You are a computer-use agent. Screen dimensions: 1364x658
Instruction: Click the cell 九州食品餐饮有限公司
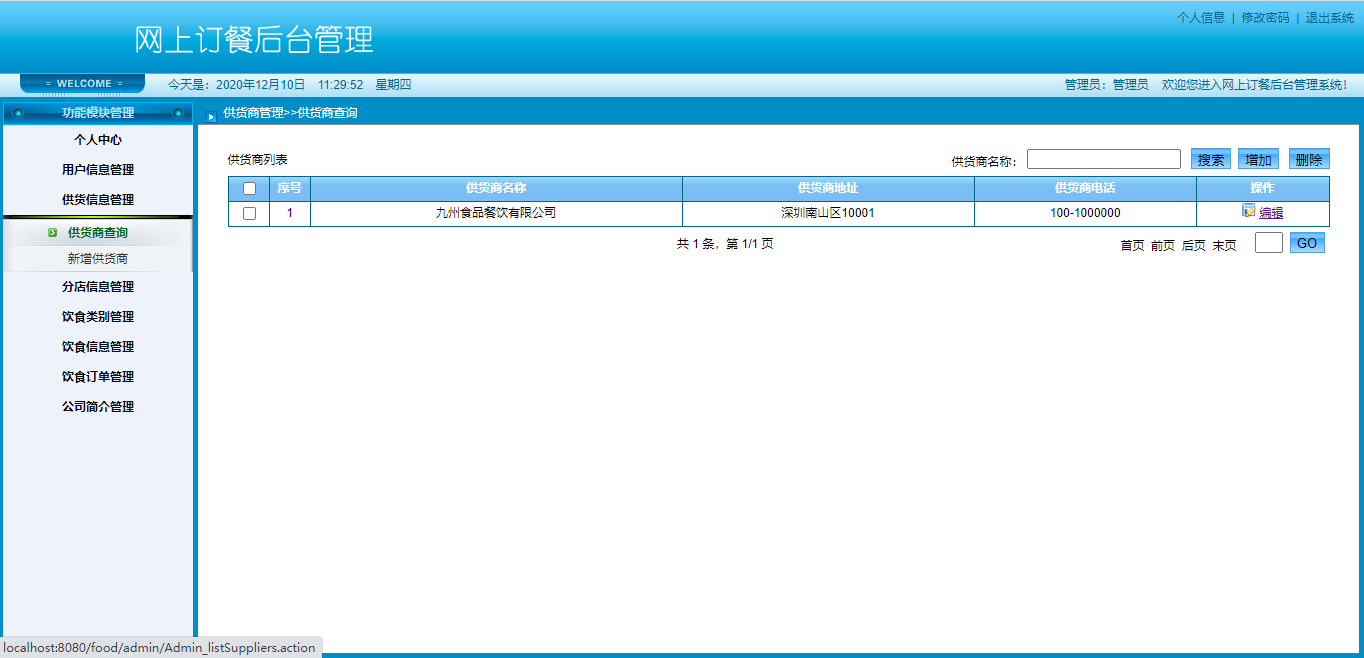click(496, 213)
